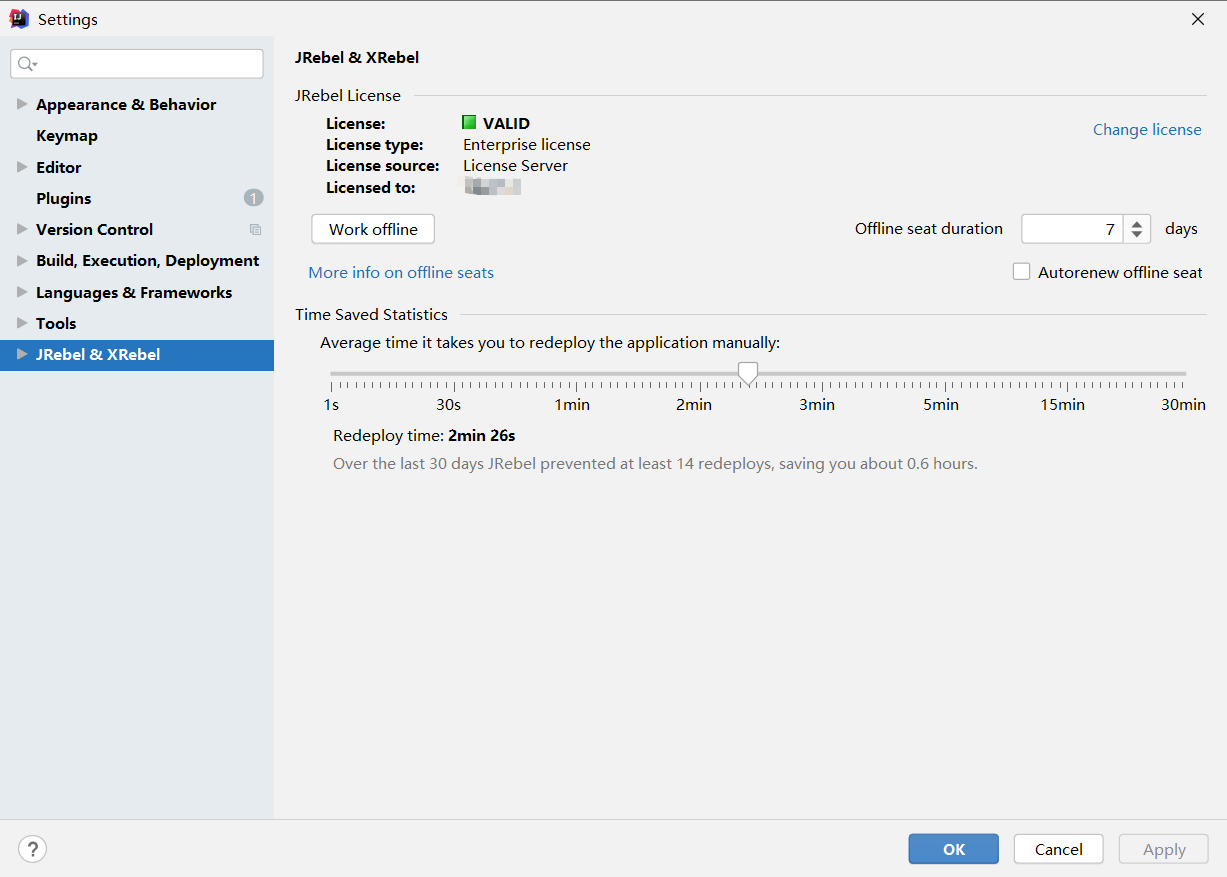Open Languages & Frameworks settings

click(x=134, y=292)
